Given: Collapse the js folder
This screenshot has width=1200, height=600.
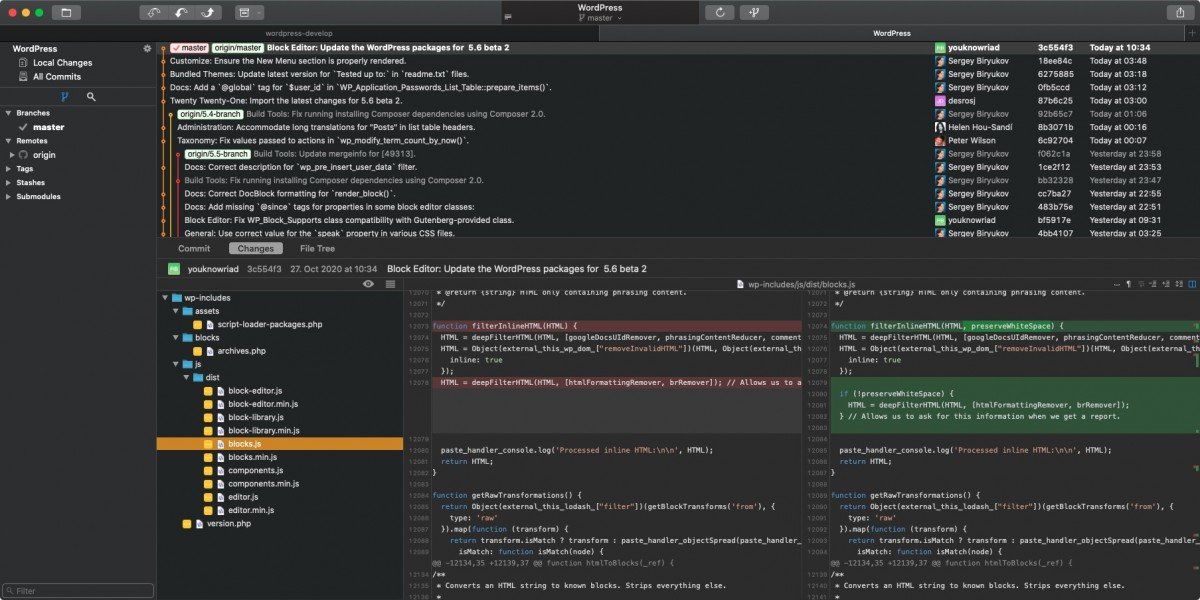Looking at the screenshot, I should pyautogui.click(x=175, y=364).
